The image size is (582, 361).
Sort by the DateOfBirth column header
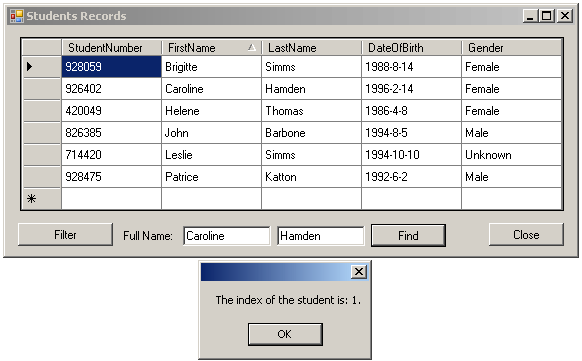tap(411, 48)
